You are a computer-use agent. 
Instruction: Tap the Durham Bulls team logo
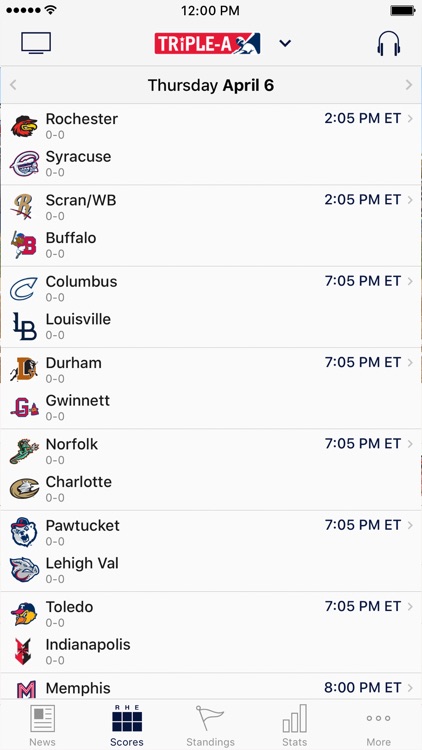24,369
